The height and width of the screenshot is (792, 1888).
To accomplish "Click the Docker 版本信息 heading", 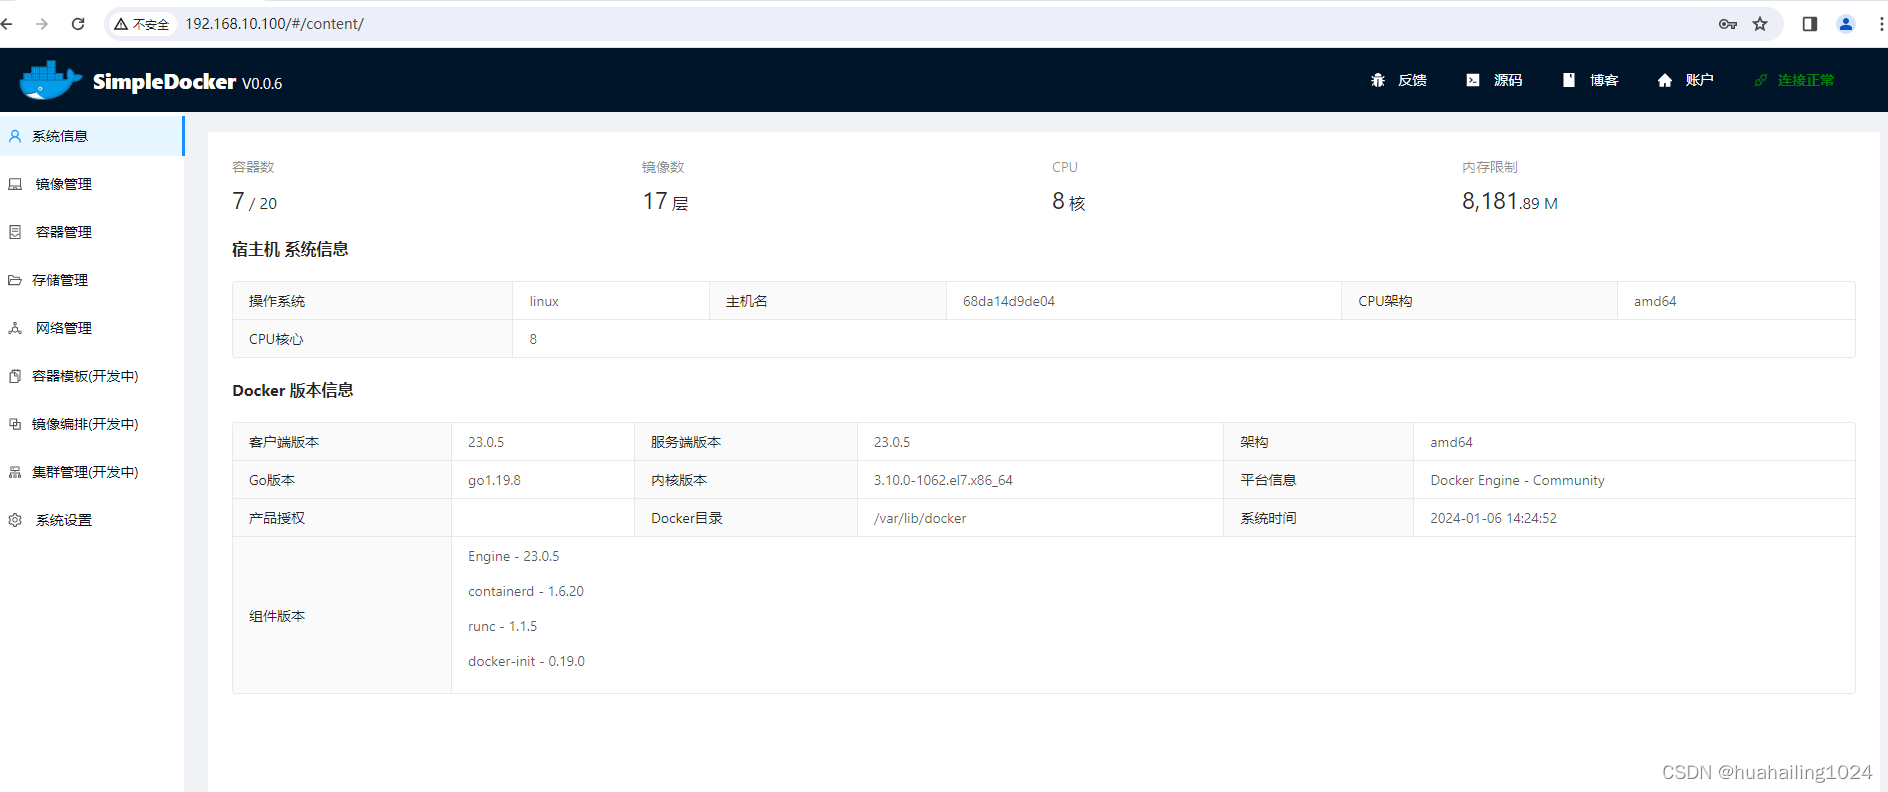I will [293, 390].
